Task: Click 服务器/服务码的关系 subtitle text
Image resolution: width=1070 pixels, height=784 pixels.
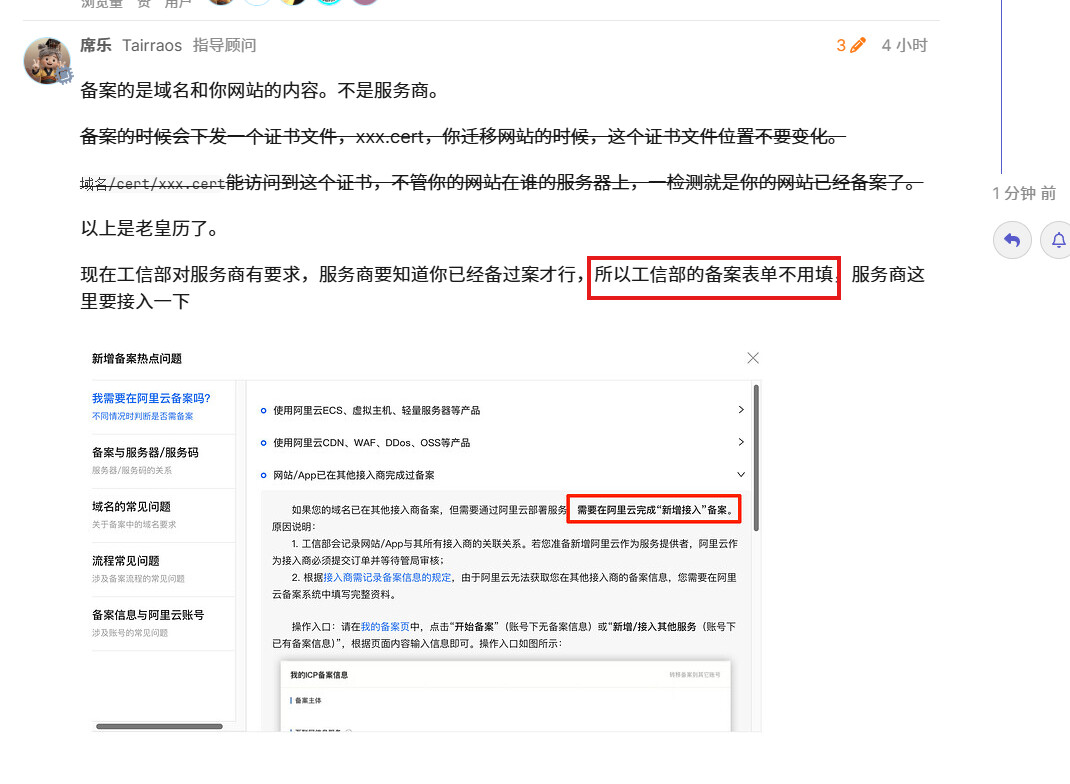Action: coord(132,470)
